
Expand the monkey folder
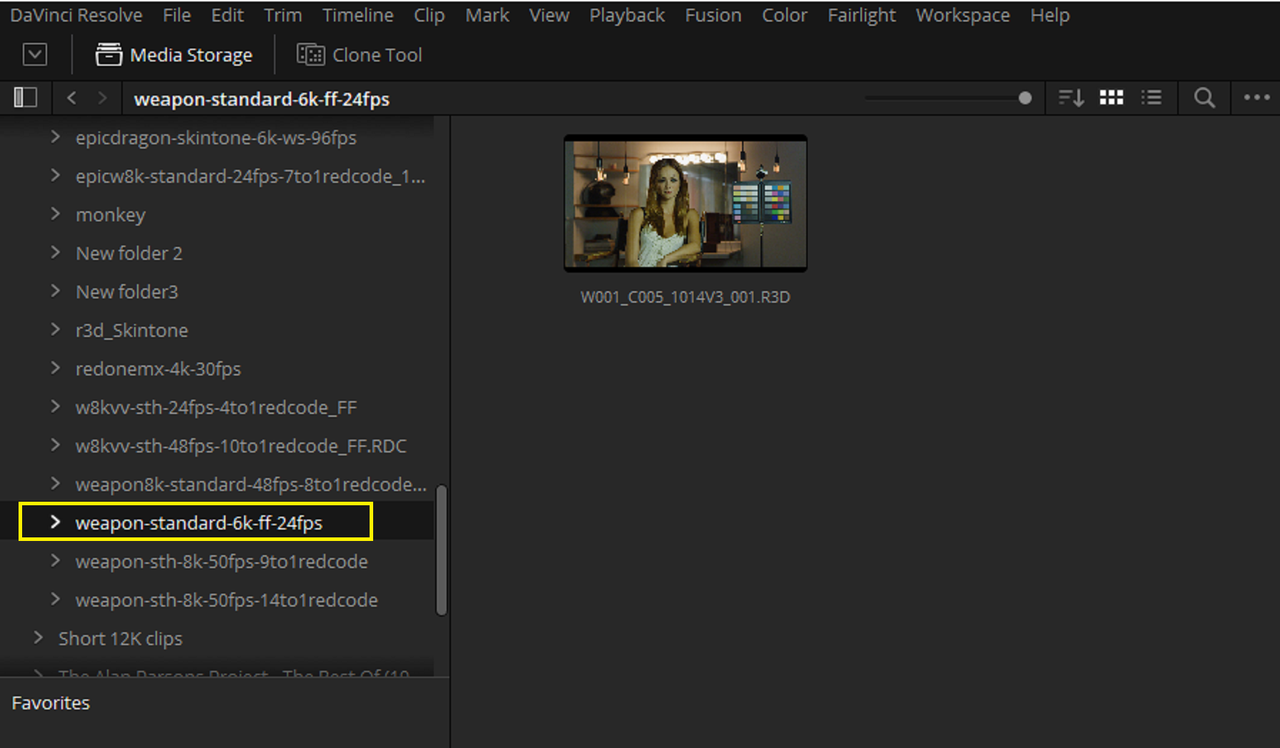[x=56, y=214]
